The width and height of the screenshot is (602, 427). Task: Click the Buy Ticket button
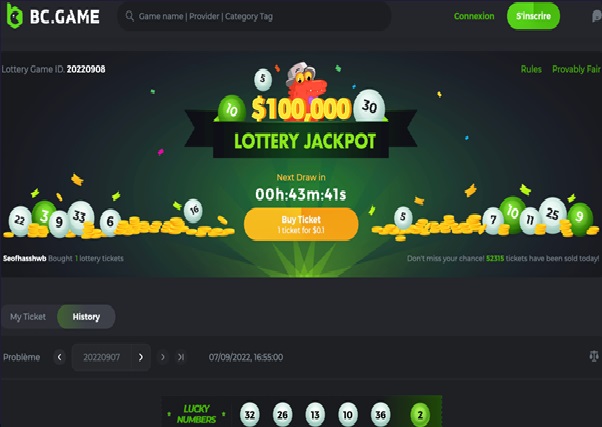tap(301, 225)
